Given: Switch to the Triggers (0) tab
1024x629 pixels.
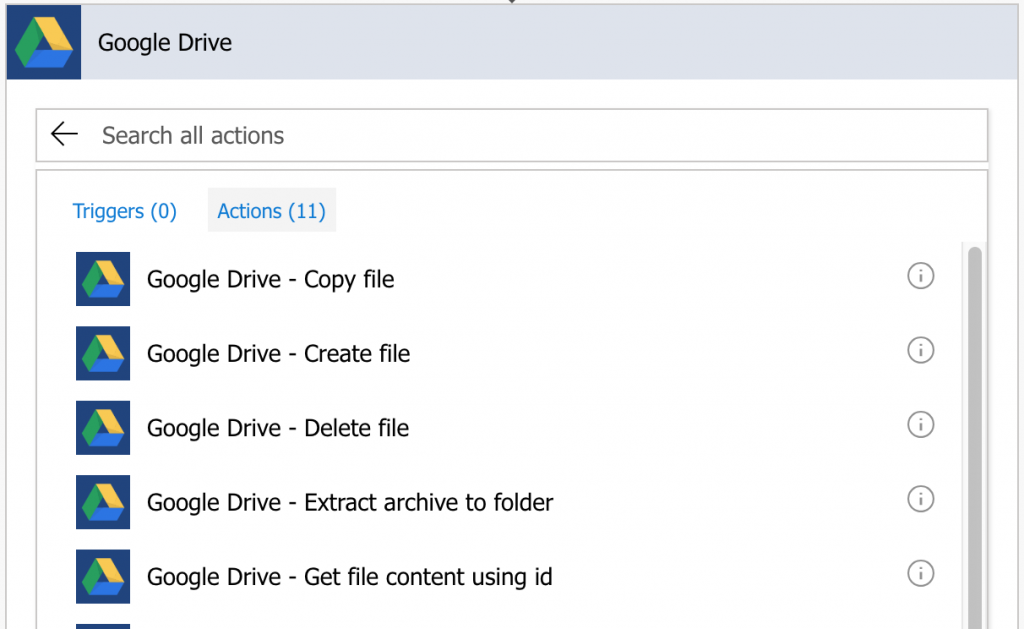Looking at the screenshot, I should [125, 211].
